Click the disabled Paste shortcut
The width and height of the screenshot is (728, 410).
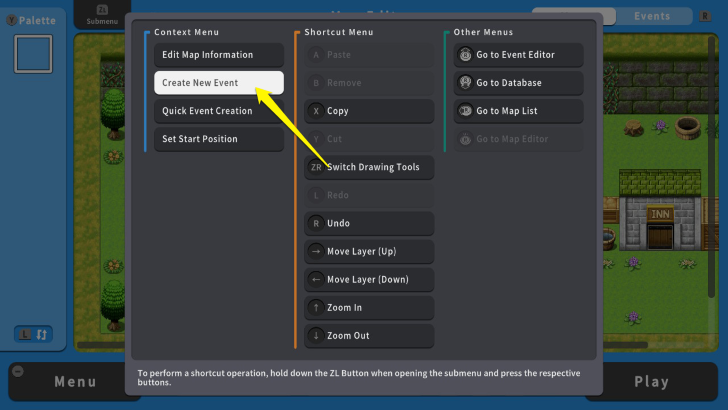coord(369,55)
